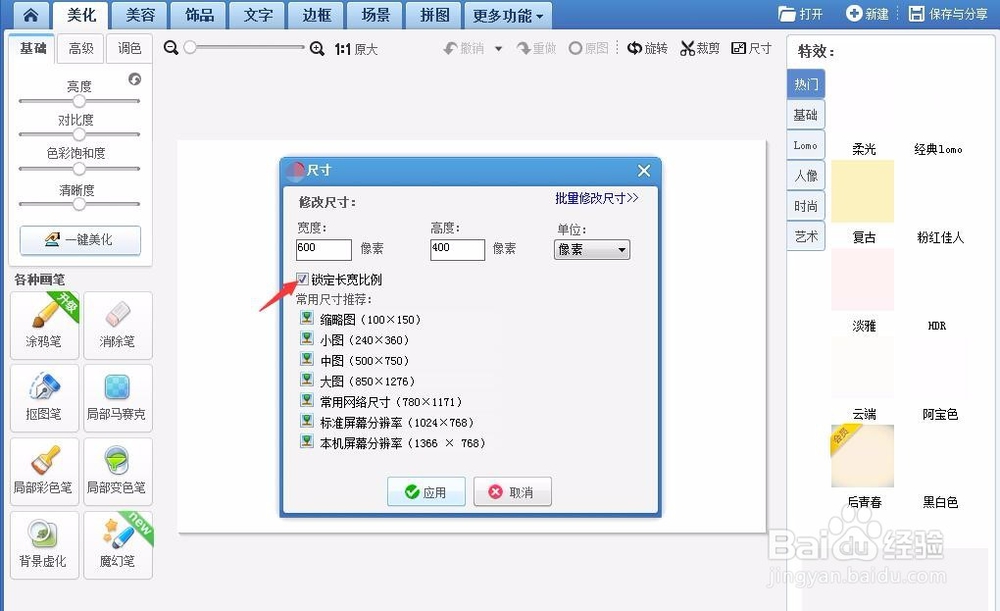Switch to the 文字 tab
Screen dimensions: 1000x611
258,15
